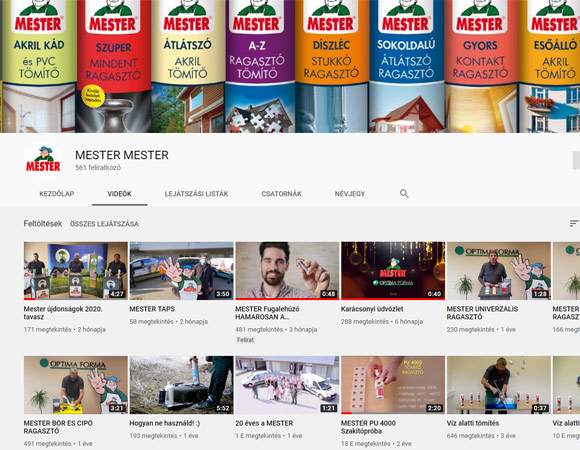
Task: Click the ÁTLÁTSZÓ AKRIL TÖMÍTŐ banner tube
Action: pyautogui.click(x=188, y=66)
